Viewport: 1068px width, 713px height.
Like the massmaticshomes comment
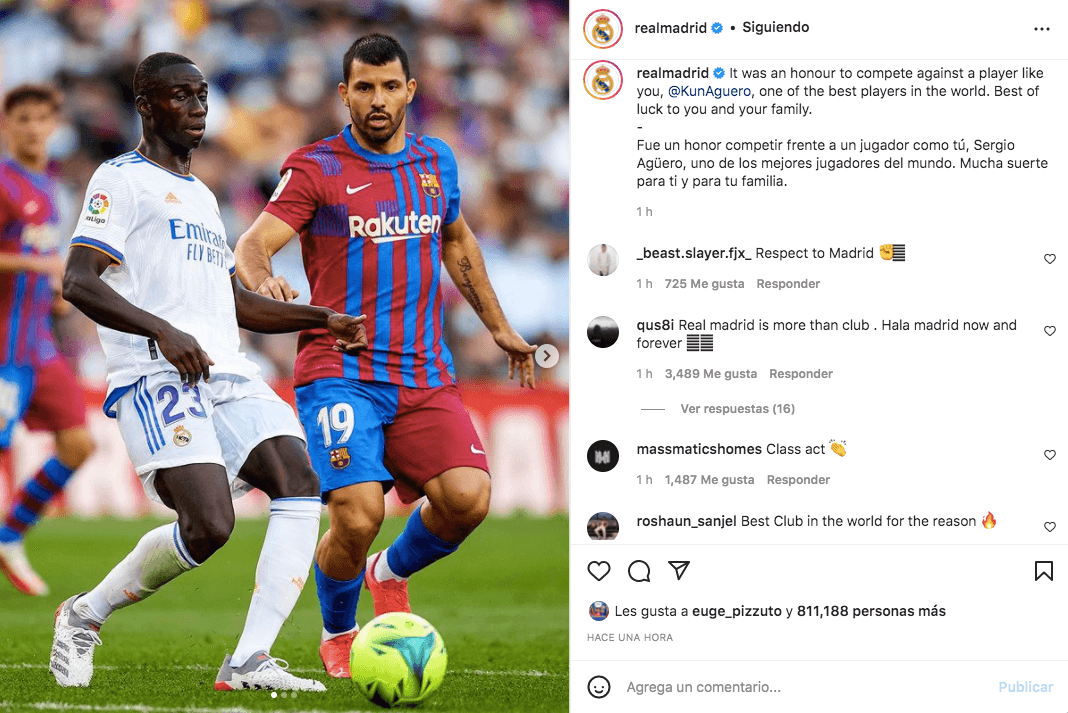coord(1050,455)
